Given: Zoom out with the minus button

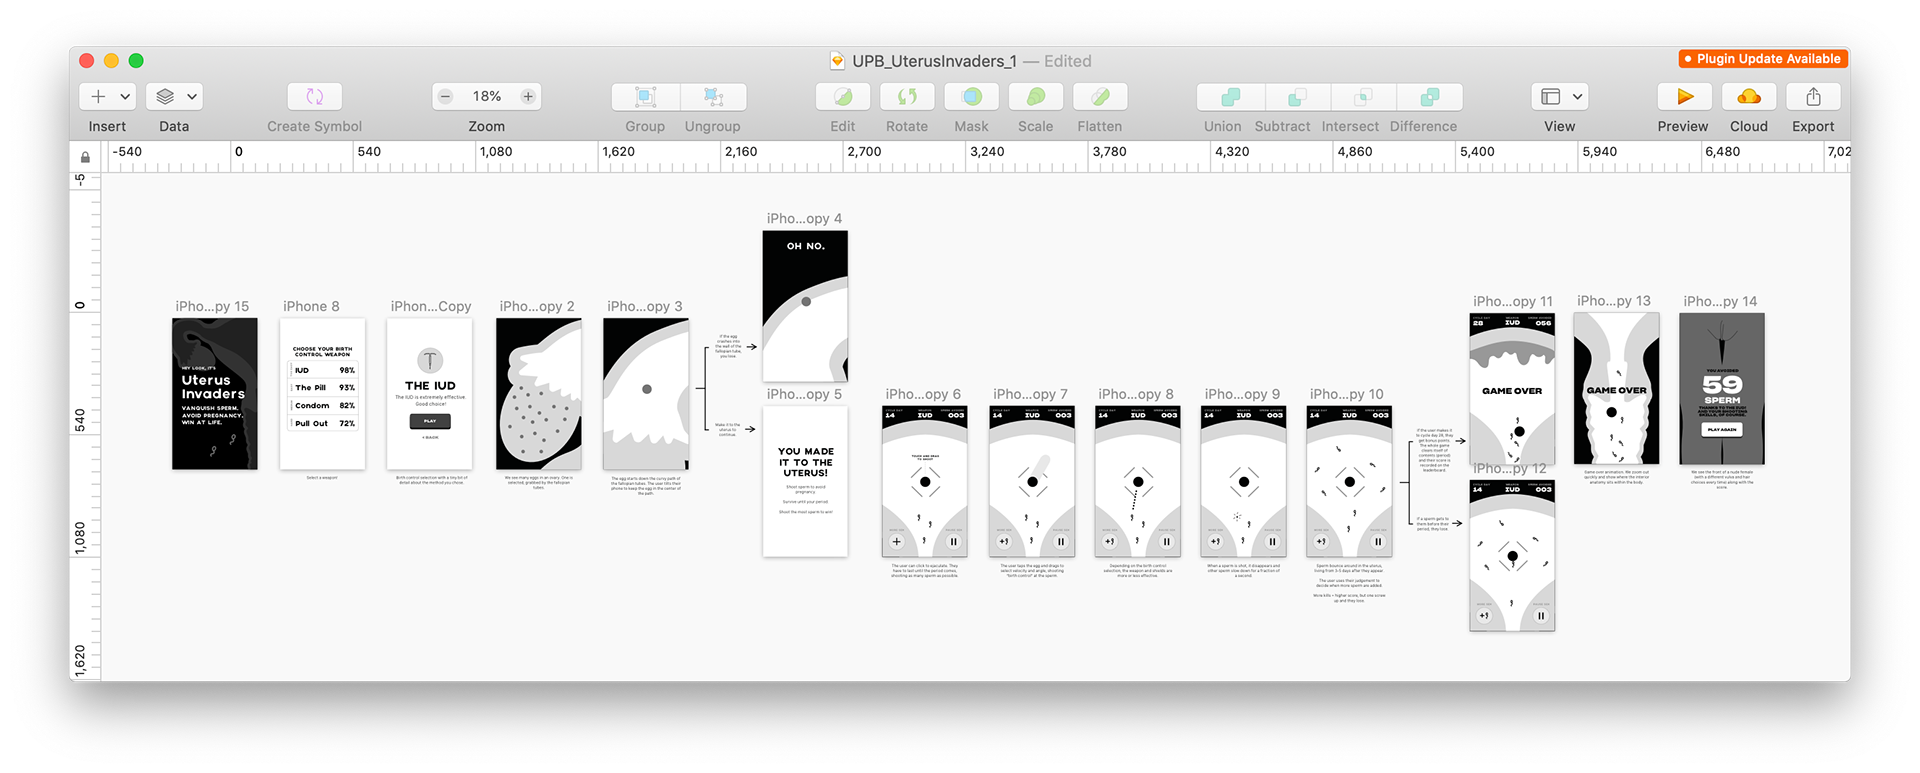Looking at the screenshot, I should 446,97.
